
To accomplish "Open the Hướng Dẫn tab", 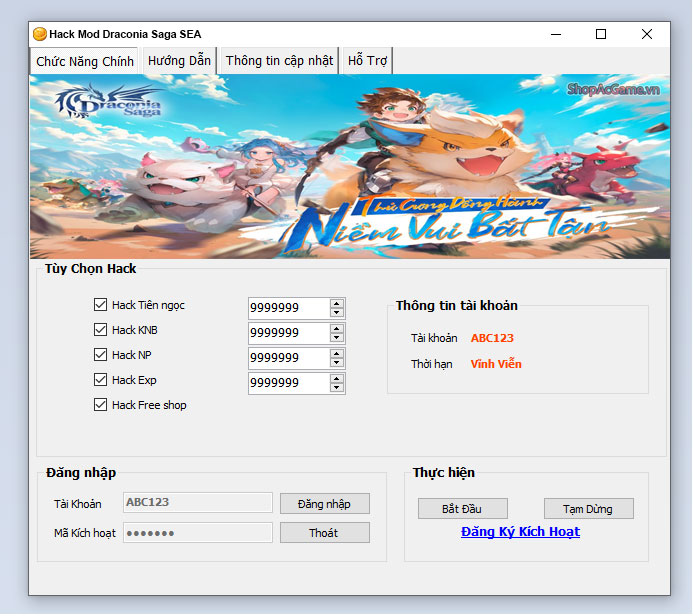I will point(179,61).
